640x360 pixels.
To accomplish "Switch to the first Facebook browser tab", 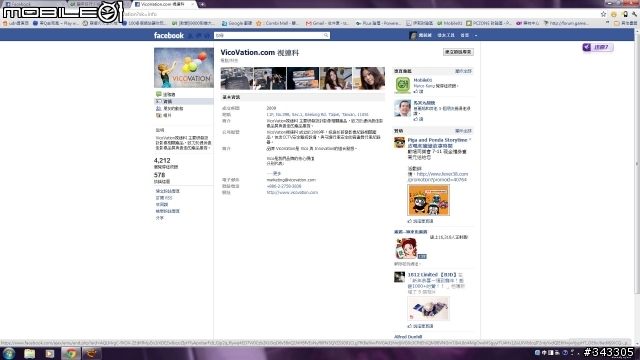I will (x=33, y=4).
